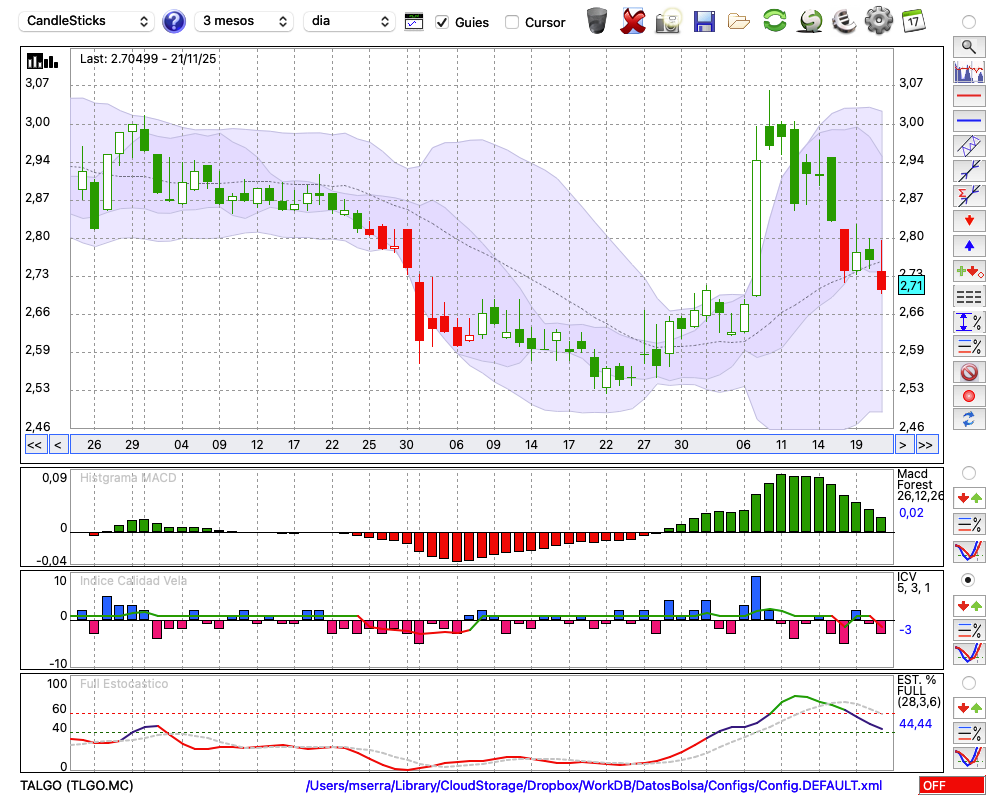1000x800 pixels.
Task: Uncheck the Guies checkbox
Action: point(442,22)
